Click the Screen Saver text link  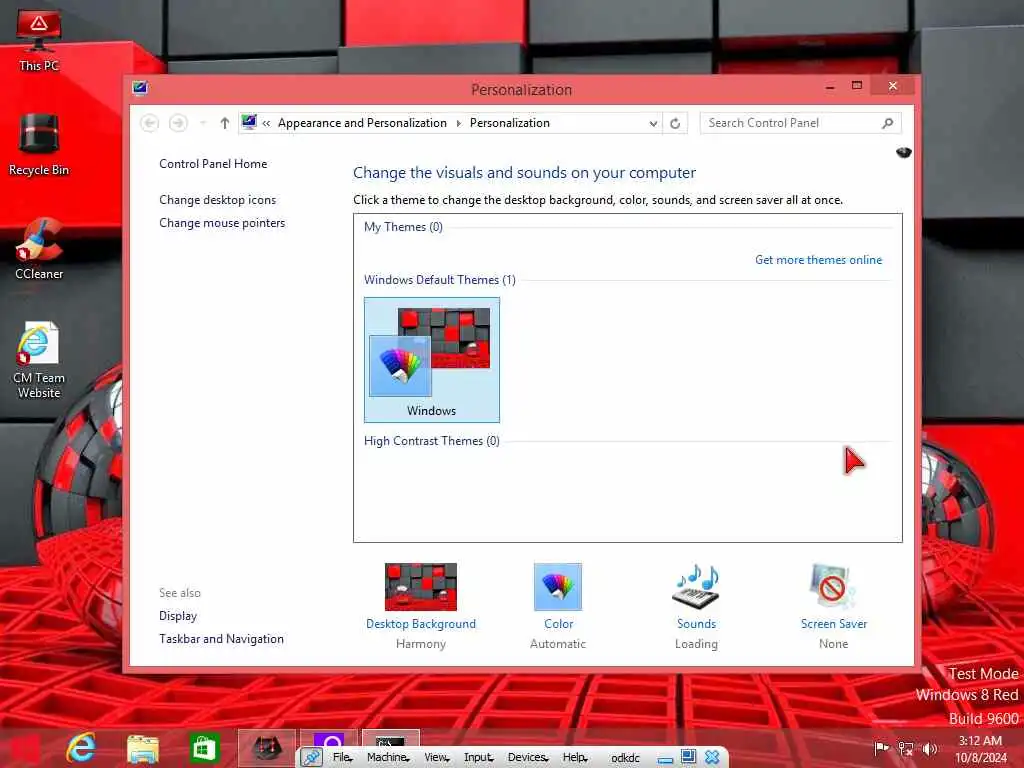[833, 624]
